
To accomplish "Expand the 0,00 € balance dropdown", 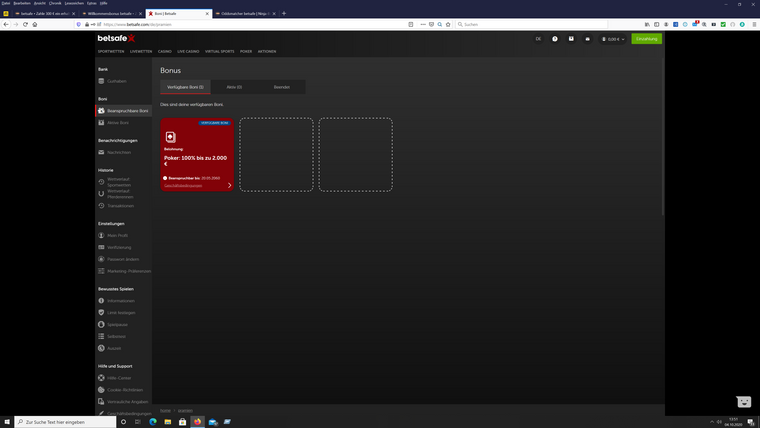I will (613, 39).
